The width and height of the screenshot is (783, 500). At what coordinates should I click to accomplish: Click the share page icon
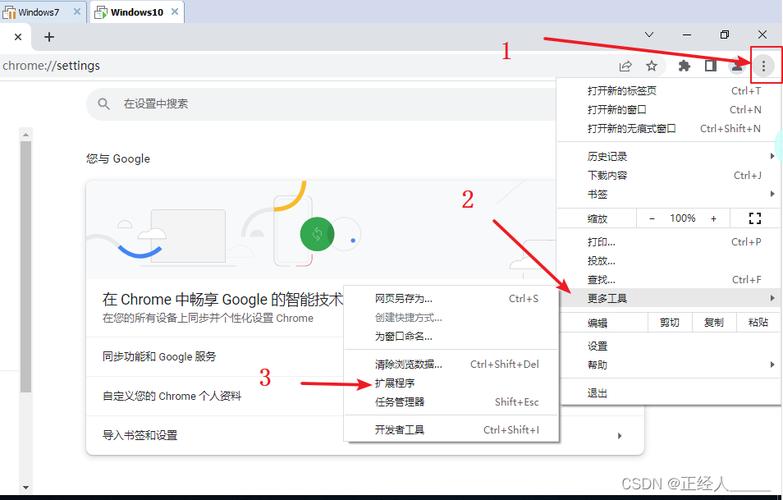coord(625,65)
